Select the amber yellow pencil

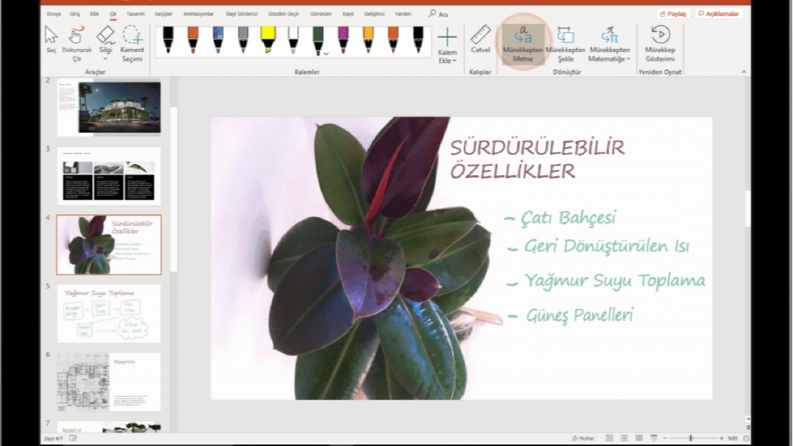pos(368,39)
